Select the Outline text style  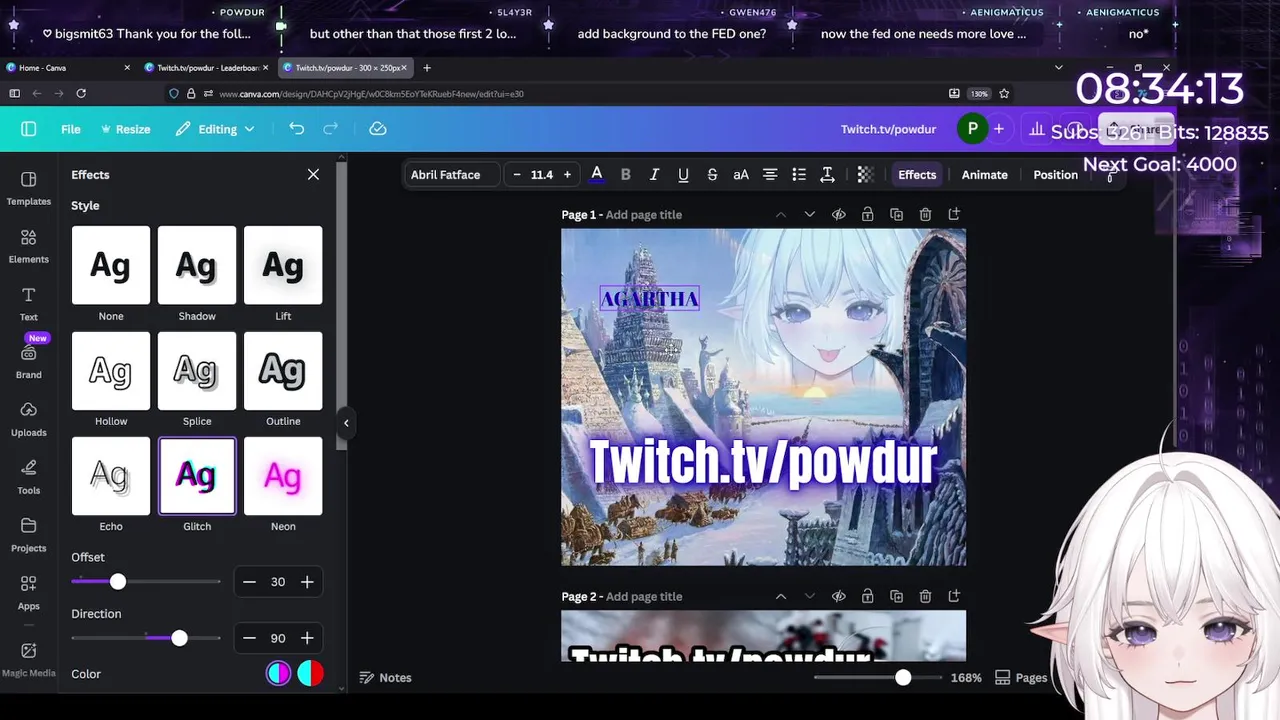[x=283, y=371]
